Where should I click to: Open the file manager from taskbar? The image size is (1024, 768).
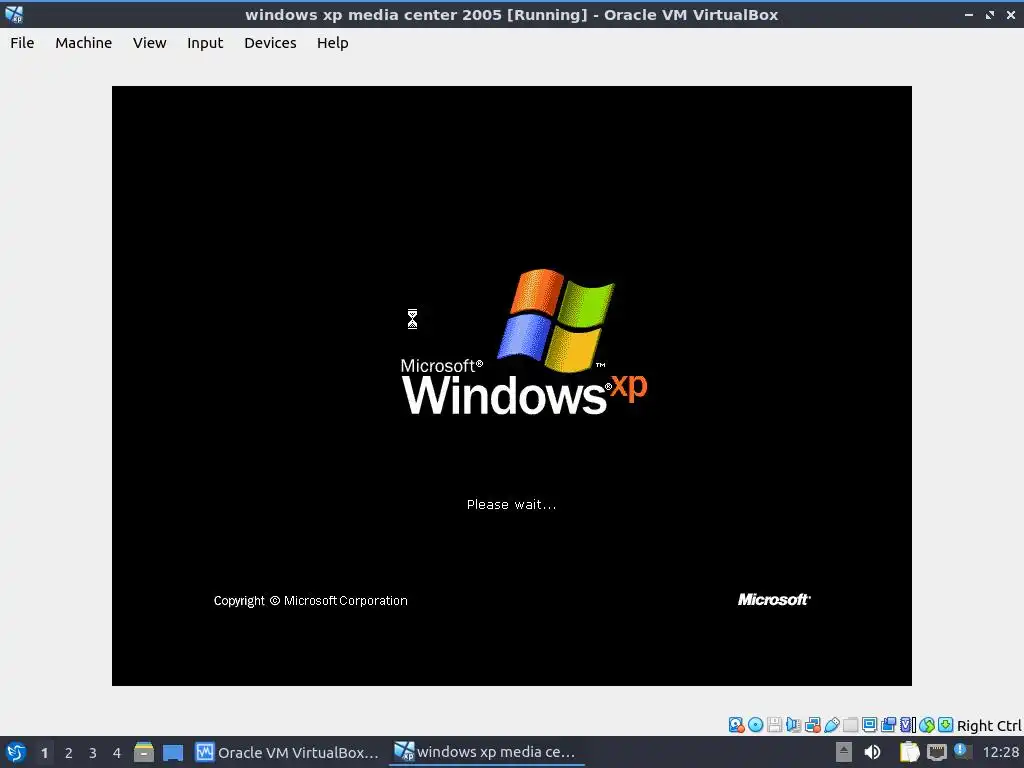click(144, 752)
